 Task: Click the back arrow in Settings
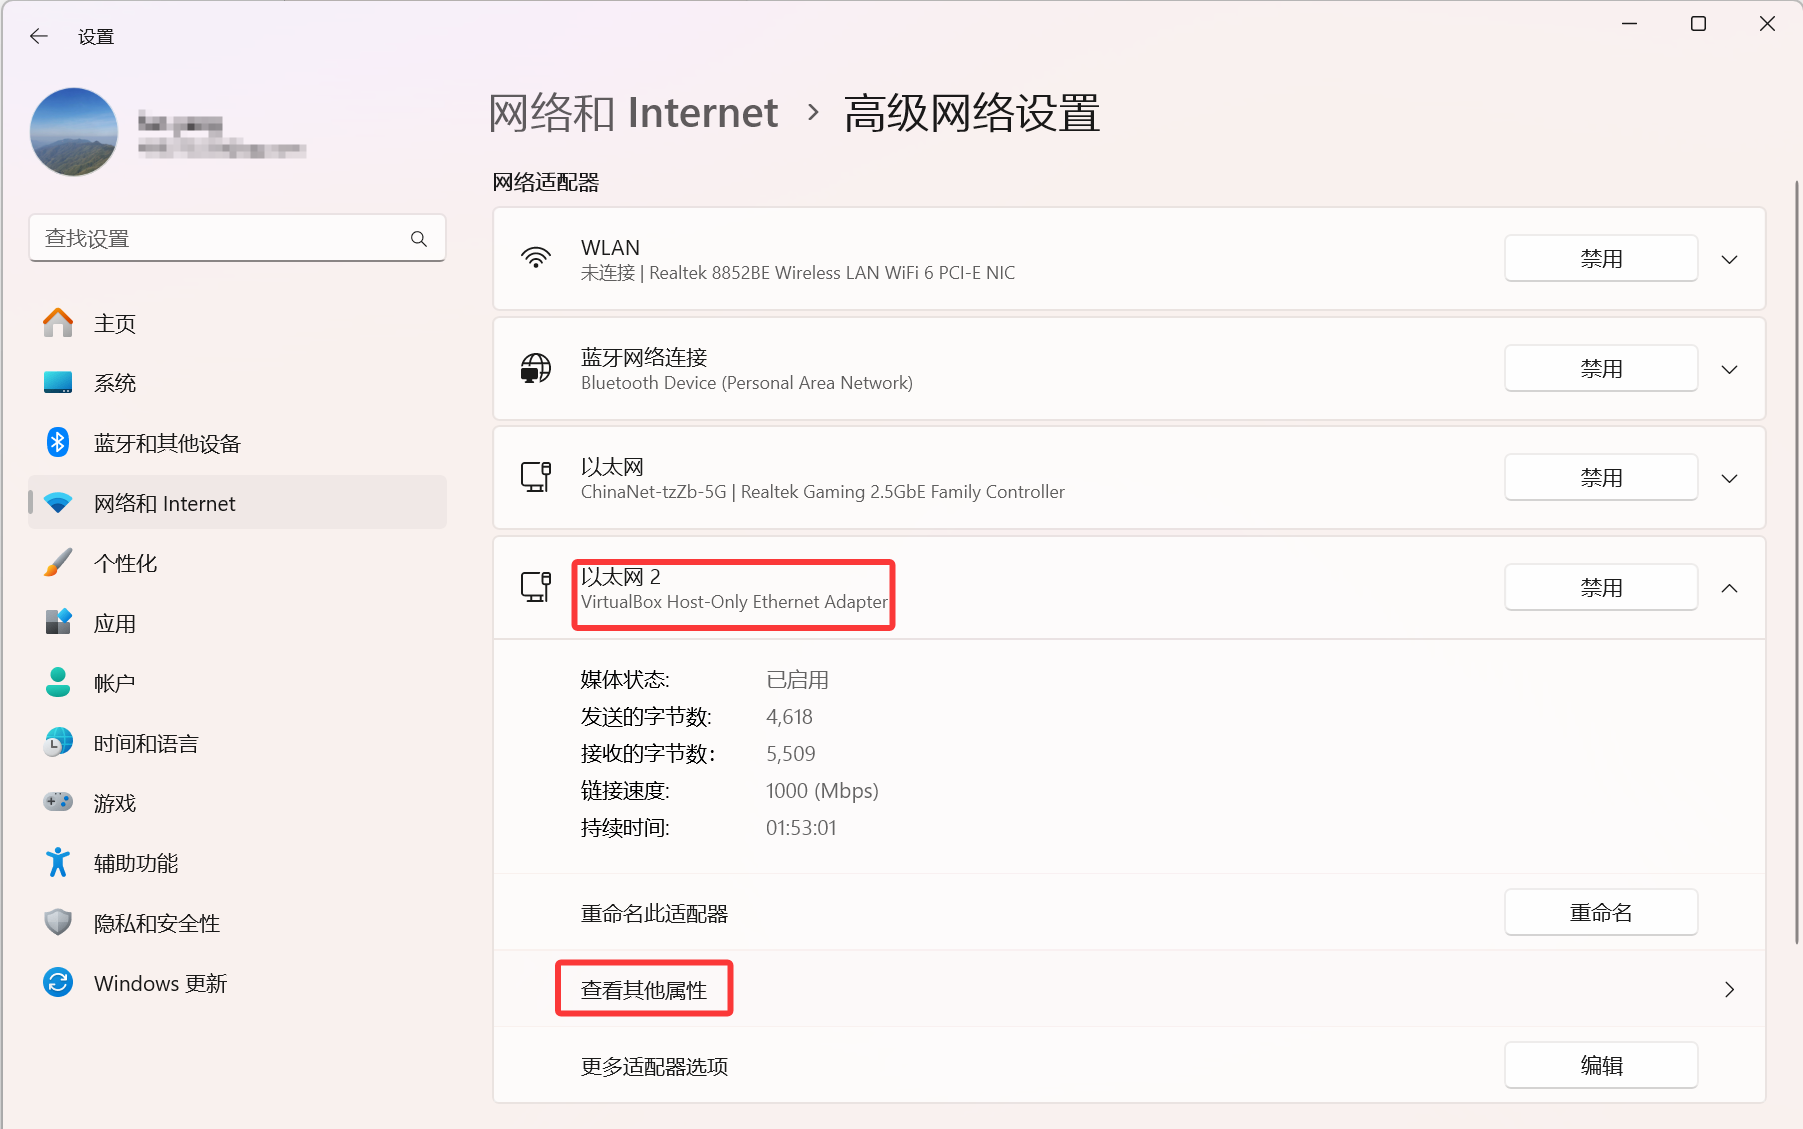[39, 37]
